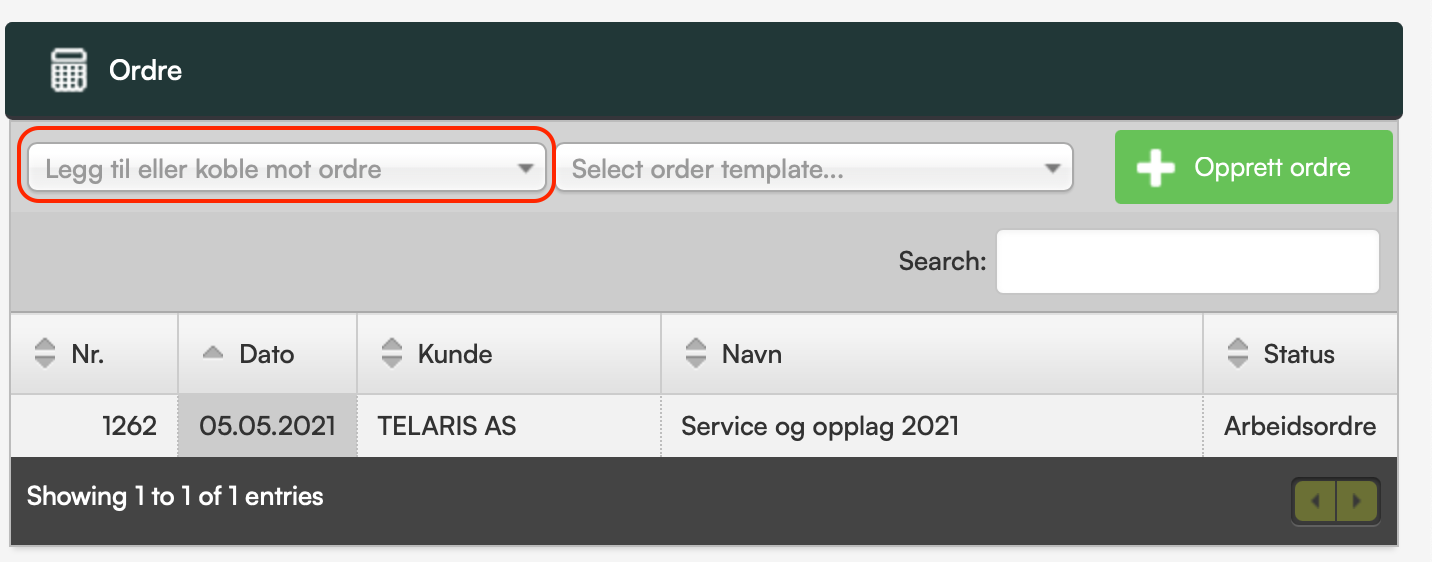Click the plus icon in Opprett ordre

1156,167
